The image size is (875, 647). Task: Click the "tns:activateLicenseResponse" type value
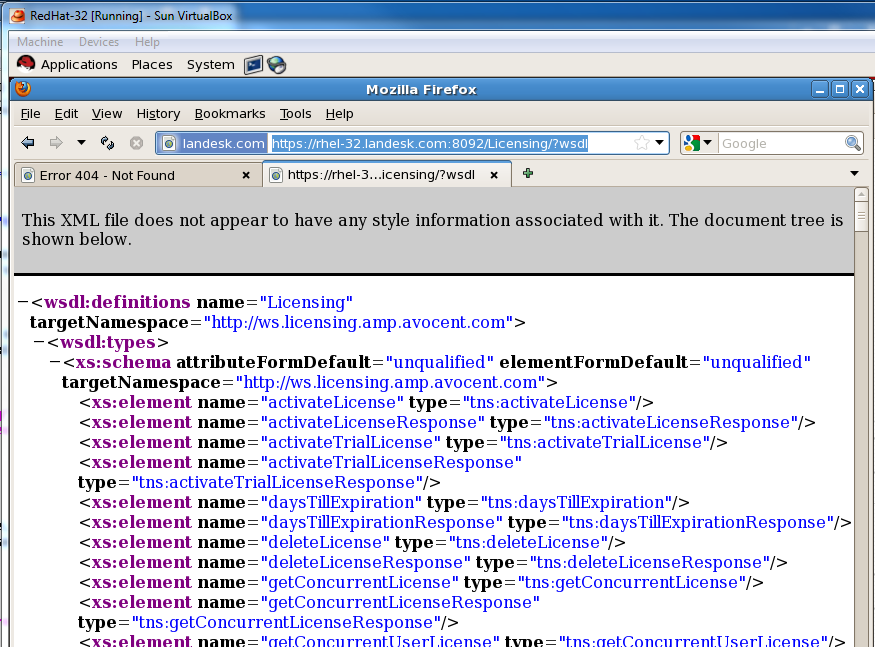[x=670, y=422]
